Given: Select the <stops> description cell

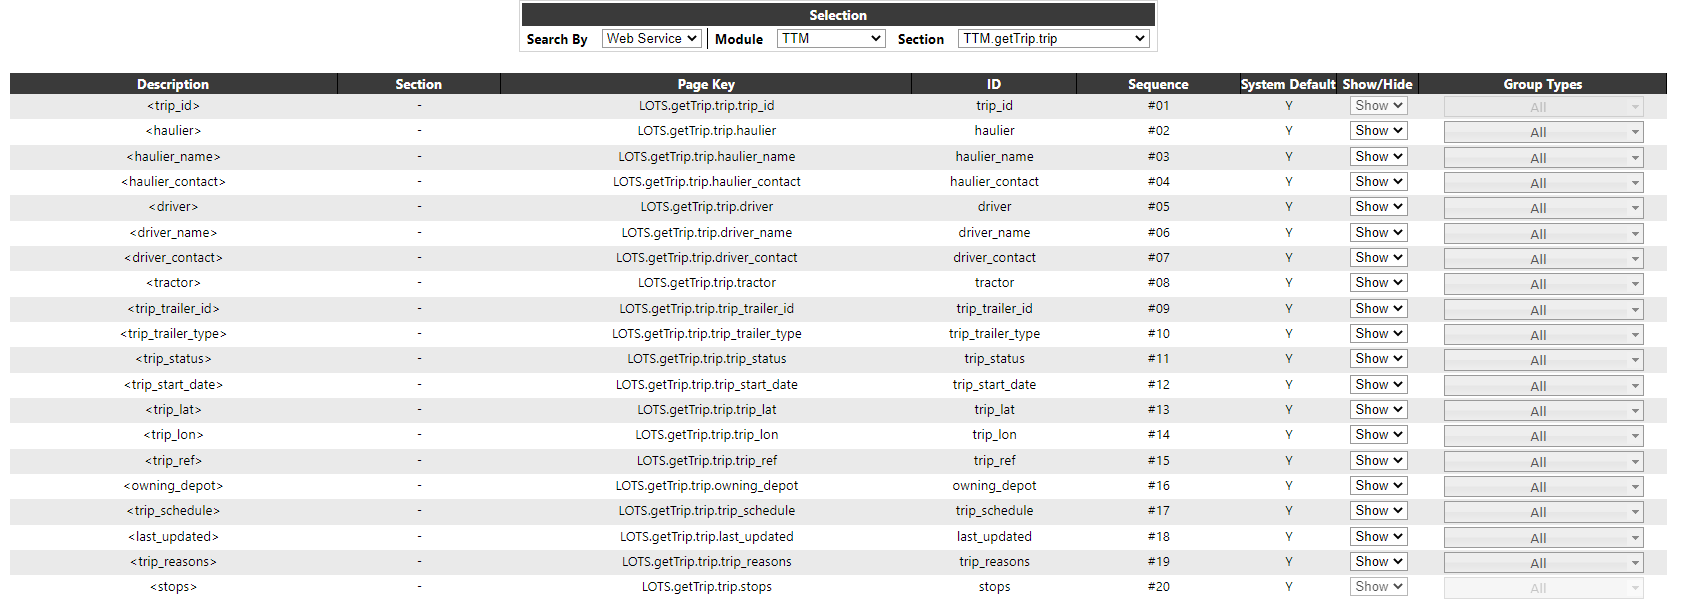Looking at the screenshot, I should pos(173,587).
